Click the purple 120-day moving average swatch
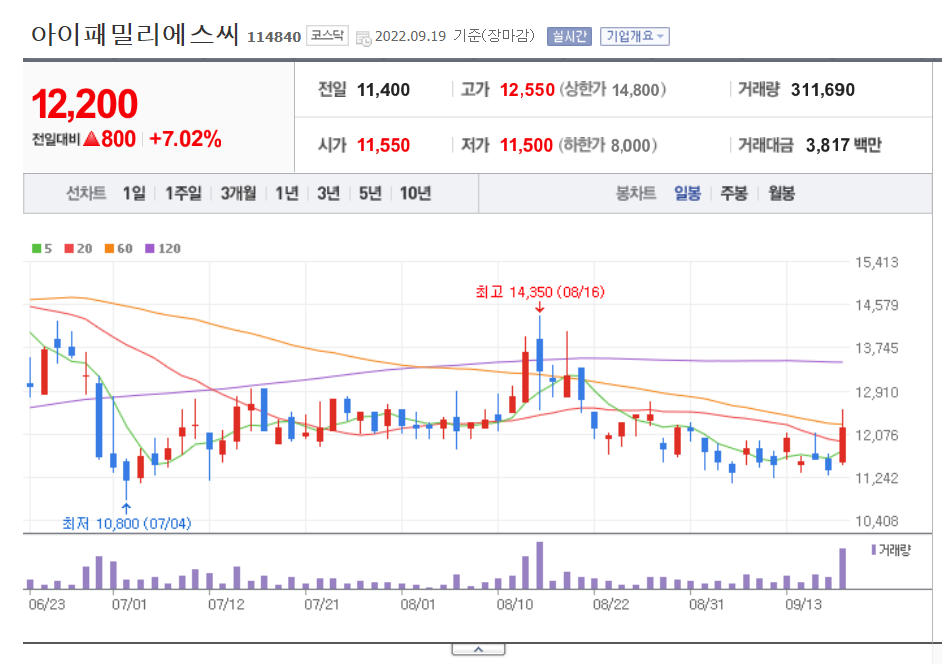942x664 pixels. tap(150, 248)
